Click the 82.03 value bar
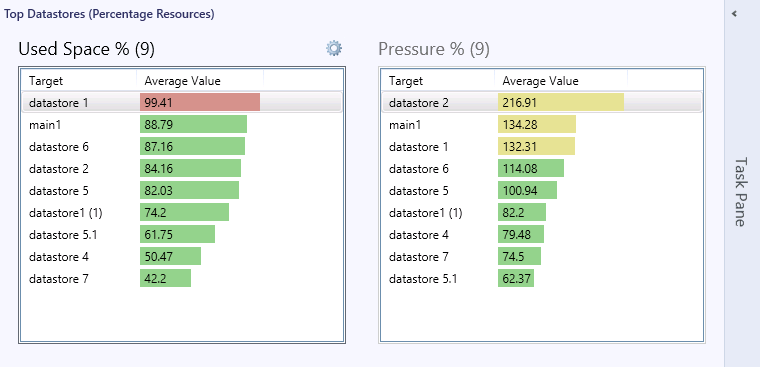 [190, 190]
